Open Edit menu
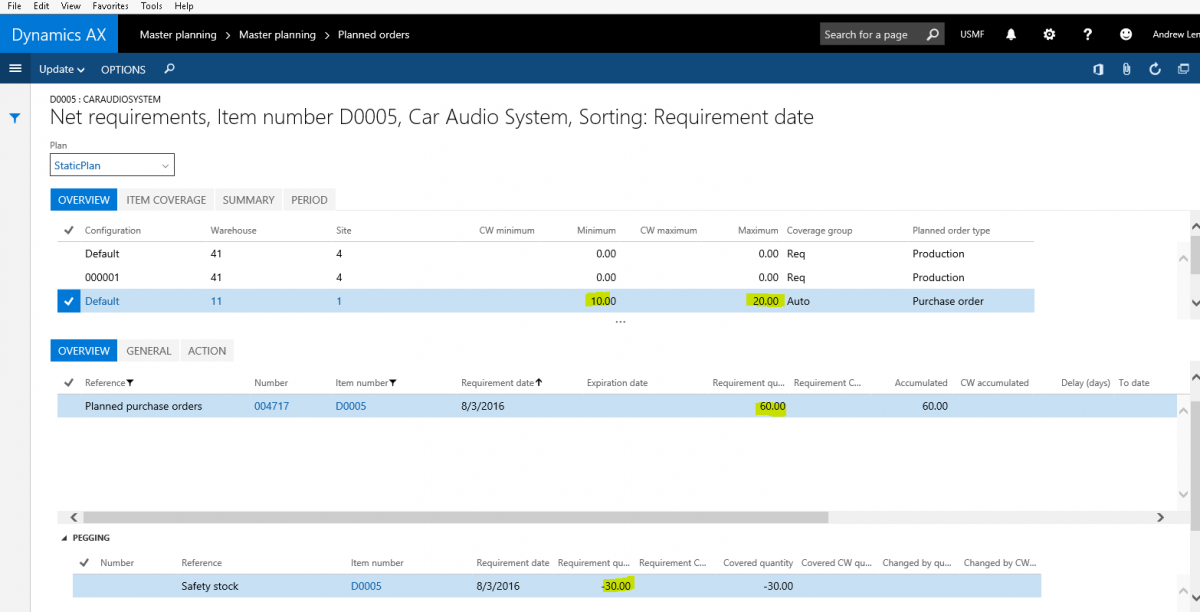 point(41,6)
